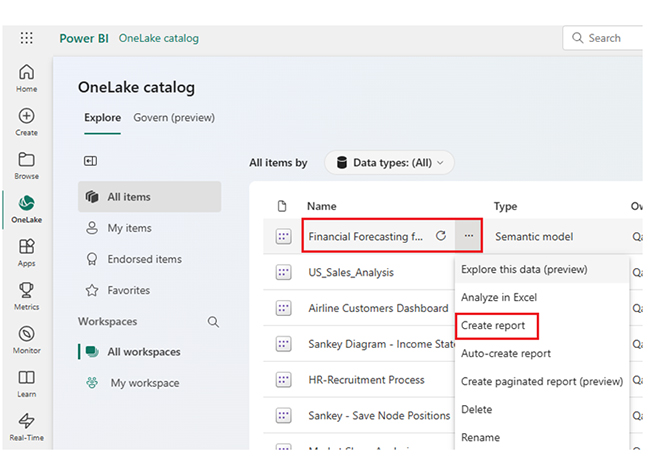Click into the Search box
Screen dimensions: 650x471
pos(603,38)
